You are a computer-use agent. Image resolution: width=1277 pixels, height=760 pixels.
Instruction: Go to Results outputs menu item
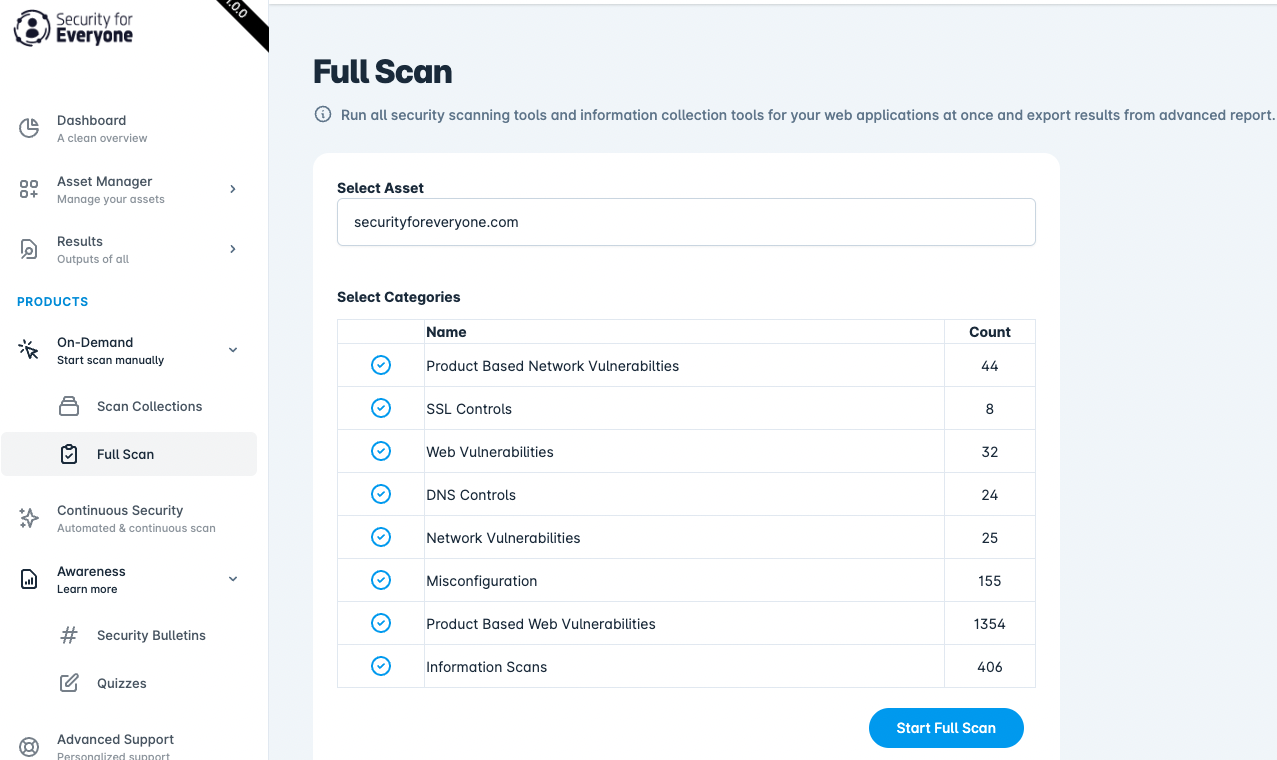coord(129,249)
